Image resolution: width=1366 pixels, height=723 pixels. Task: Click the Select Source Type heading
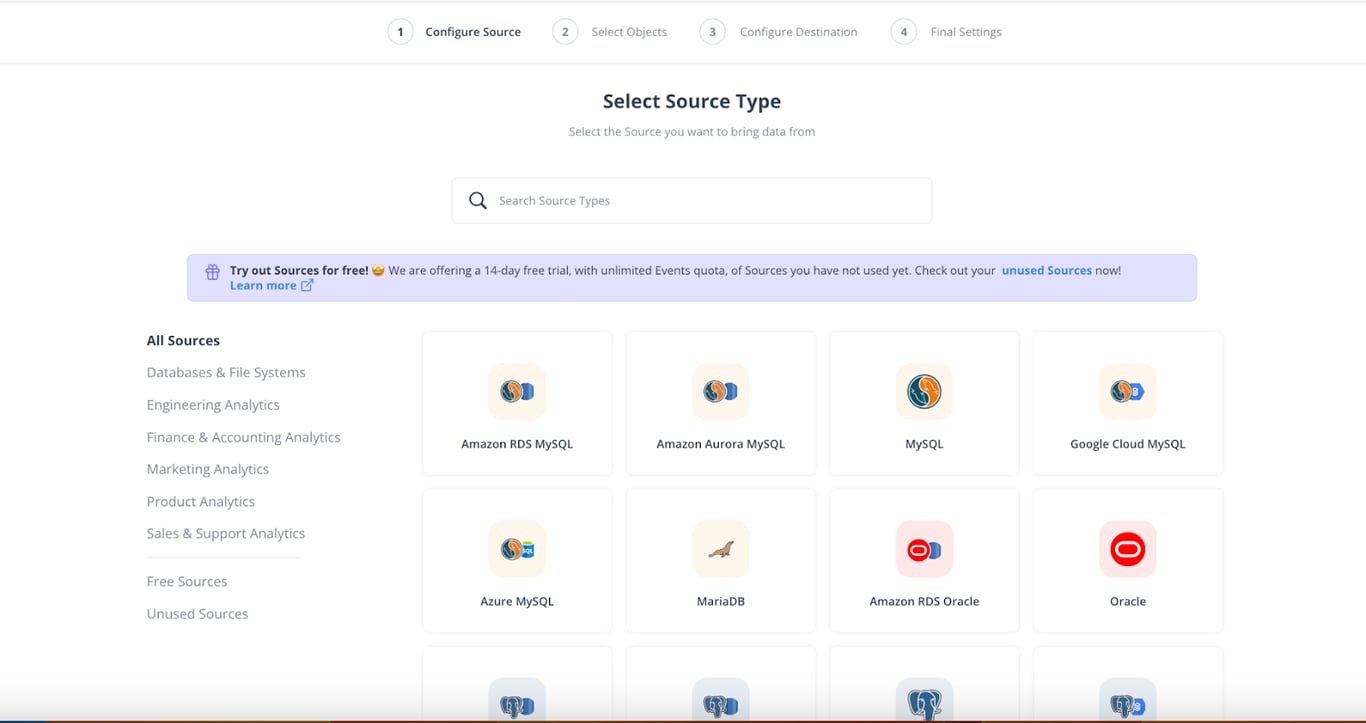(x=691, y=101)
